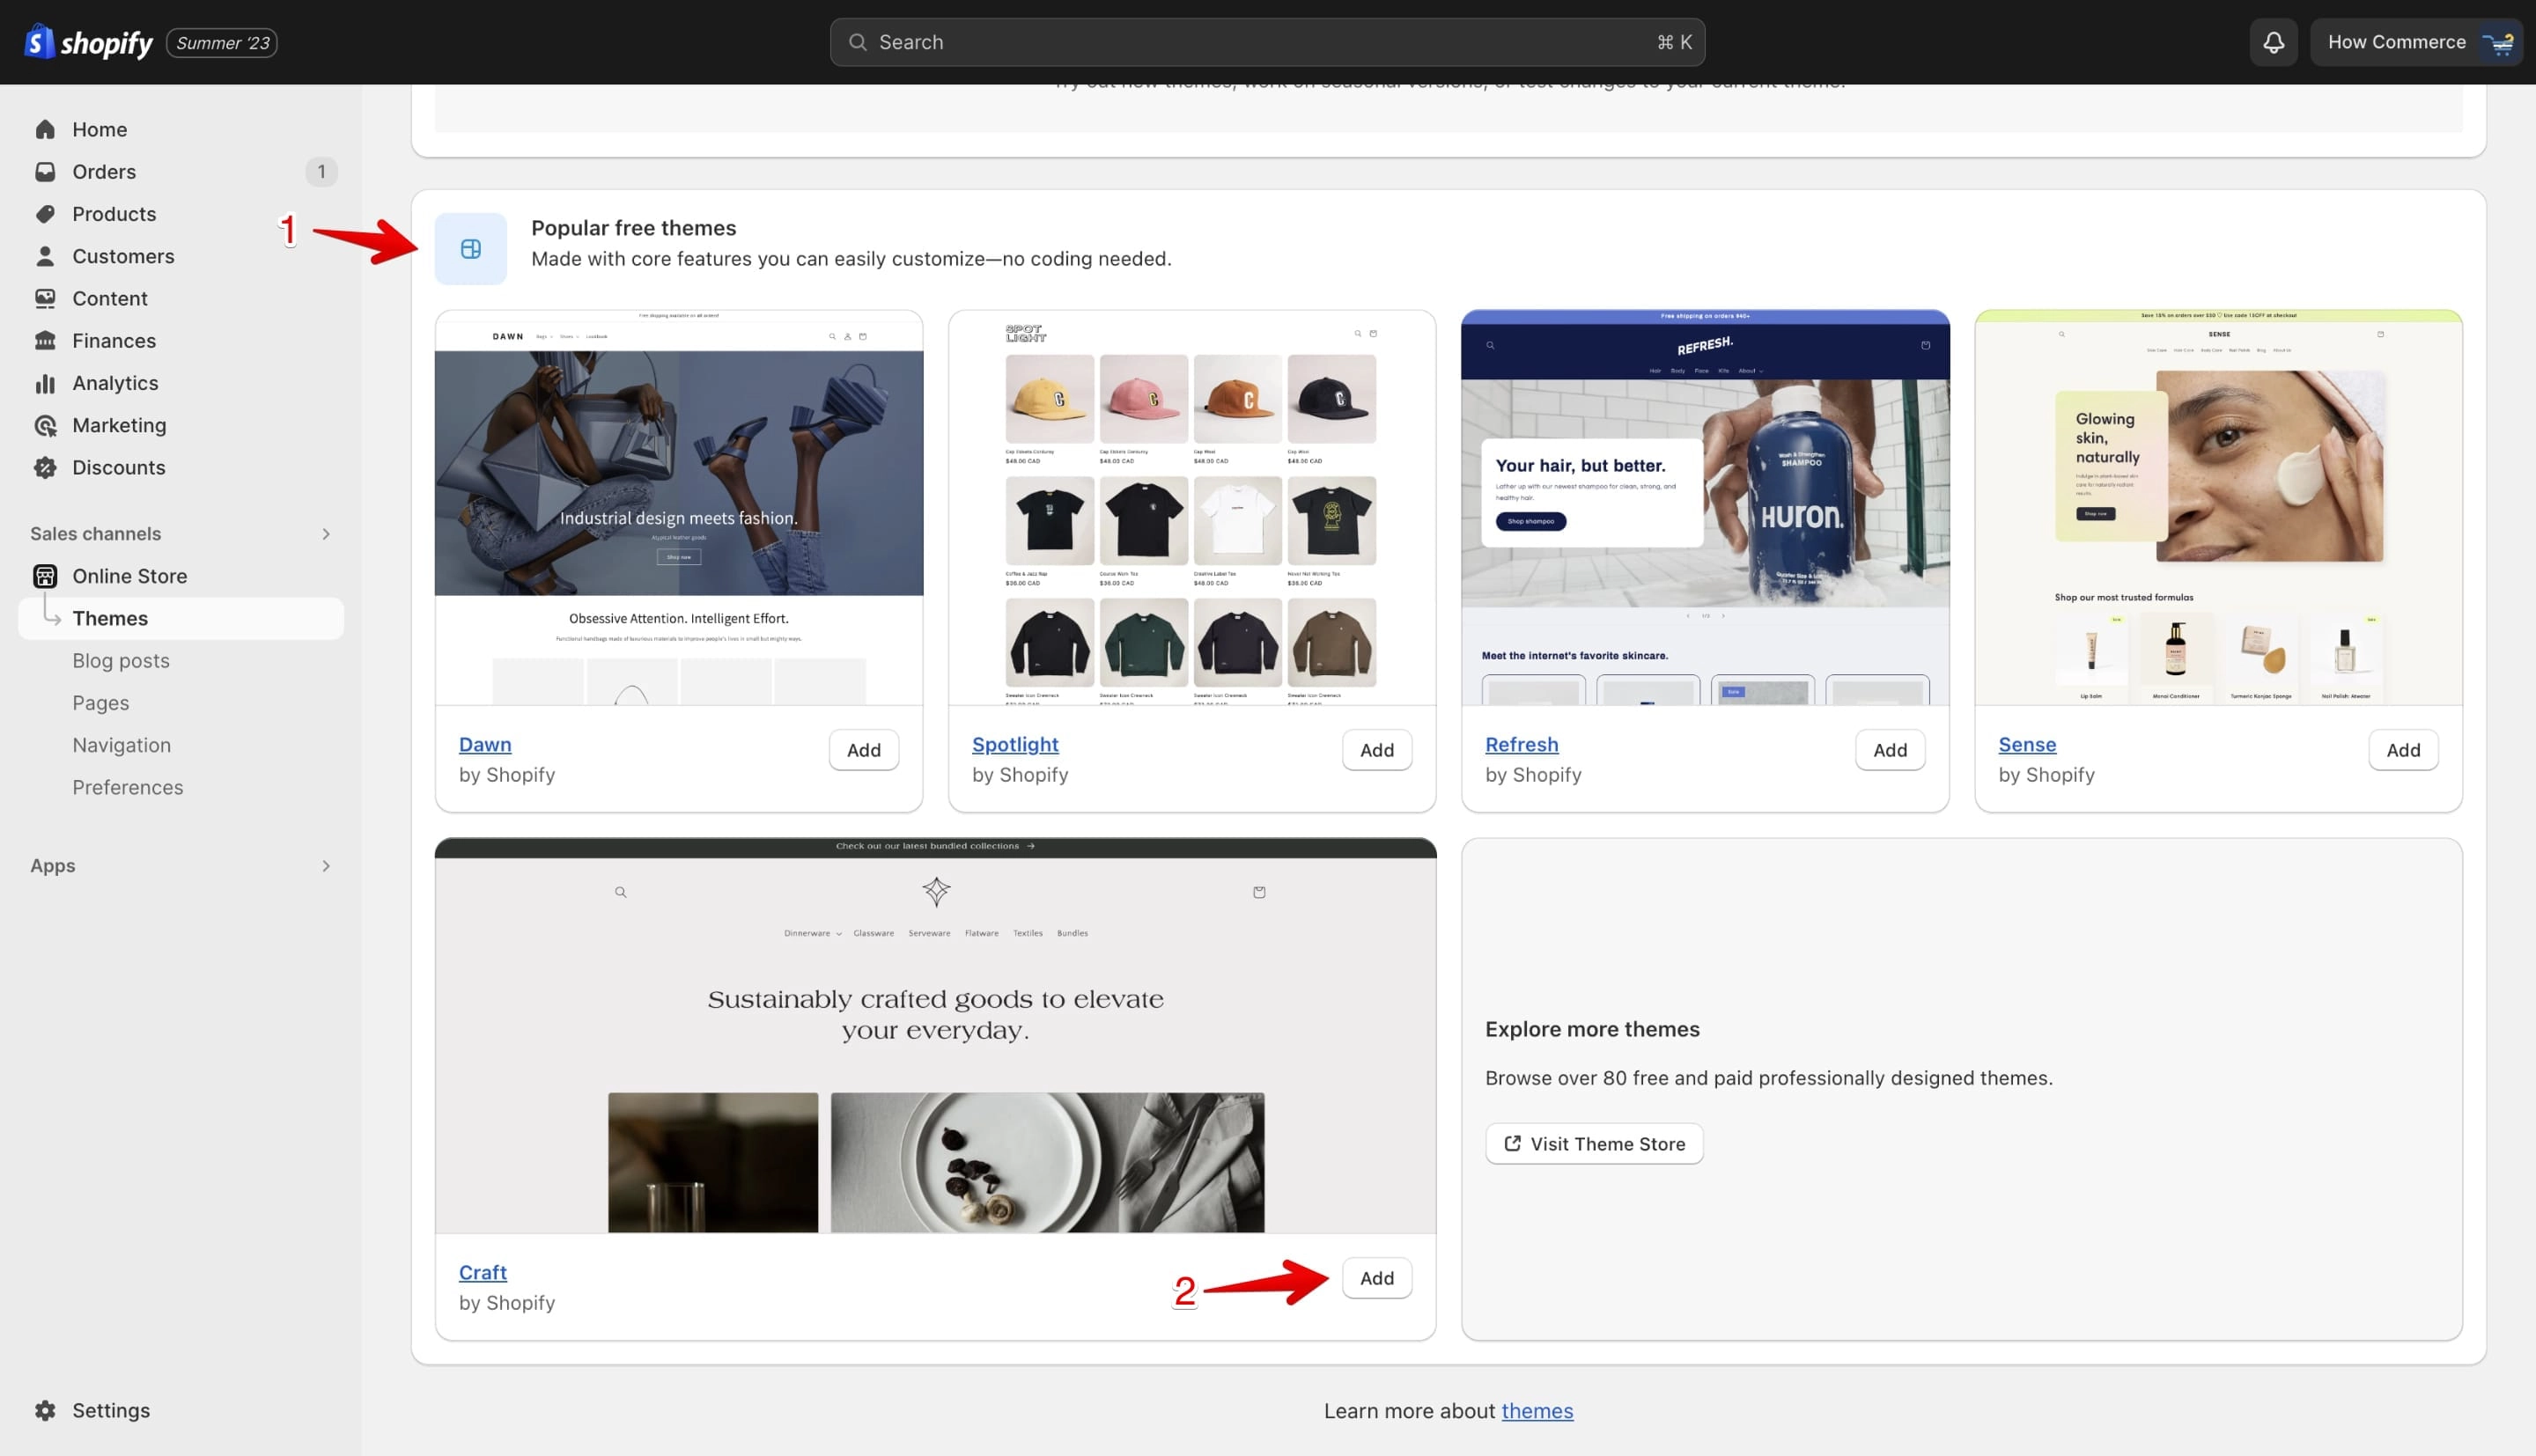
Task: Open Customers in the sidebar
Action: [180, 256]
